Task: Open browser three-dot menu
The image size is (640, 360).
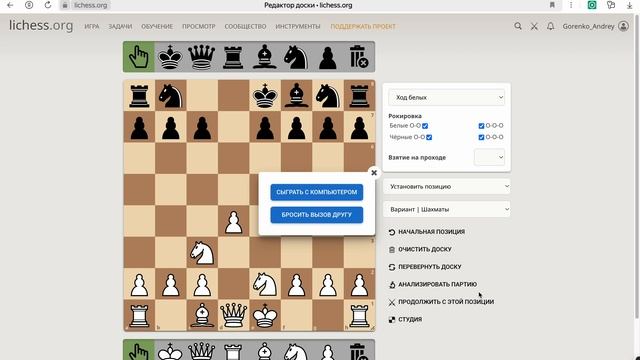Action: [x=571, y=5]
